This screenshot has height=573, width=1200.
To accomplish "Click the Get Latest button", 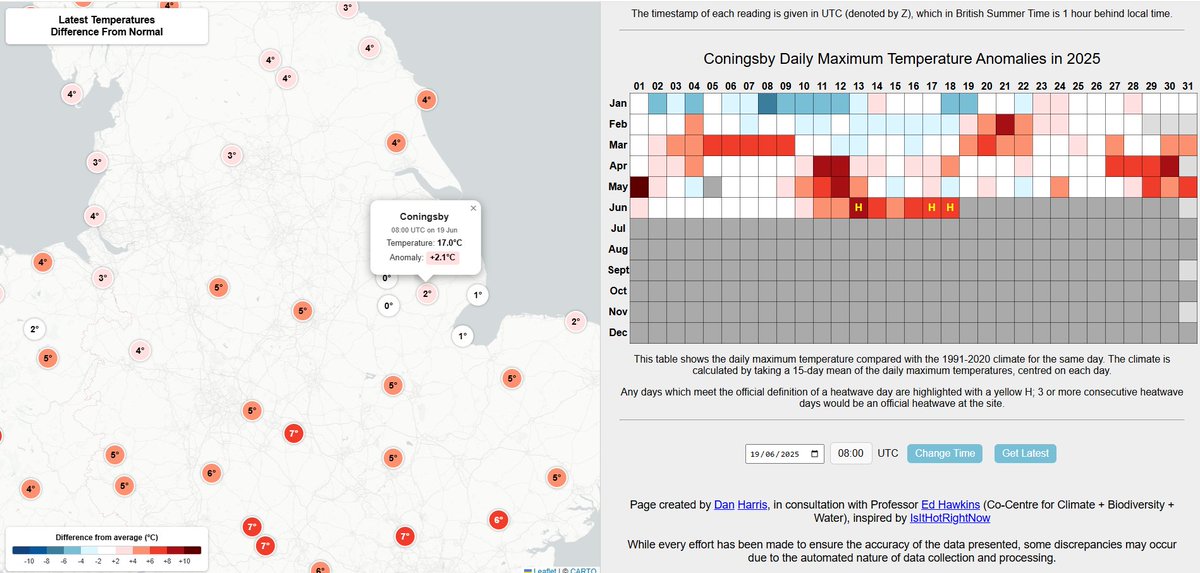I will click(1025, 453).
